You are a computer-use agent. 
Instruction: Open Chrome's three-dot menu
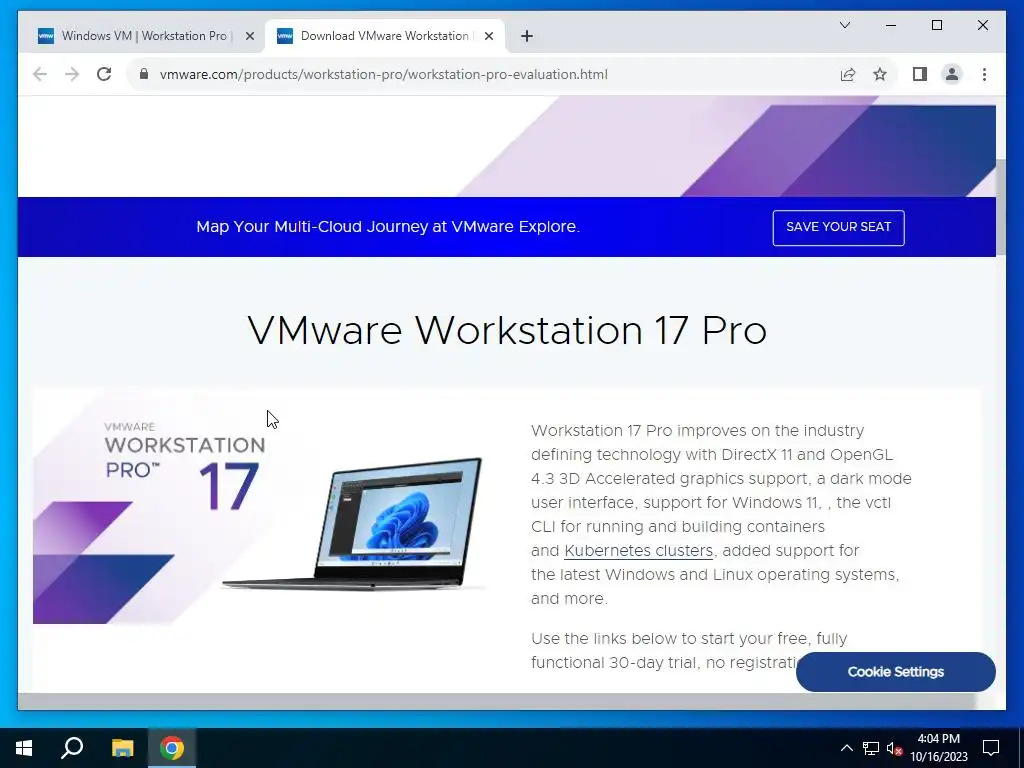point(984,74)
